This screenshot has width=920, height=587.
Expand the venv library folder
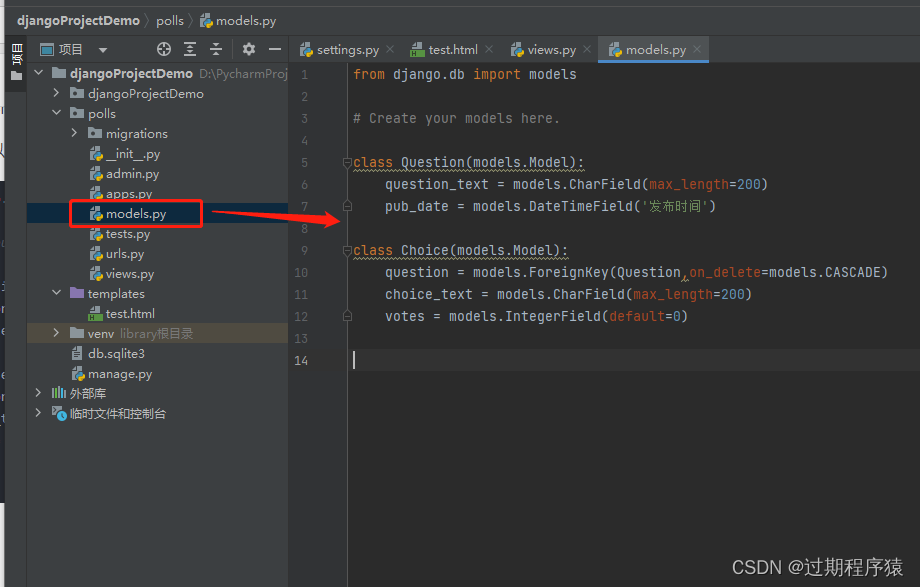click(56, 333)
